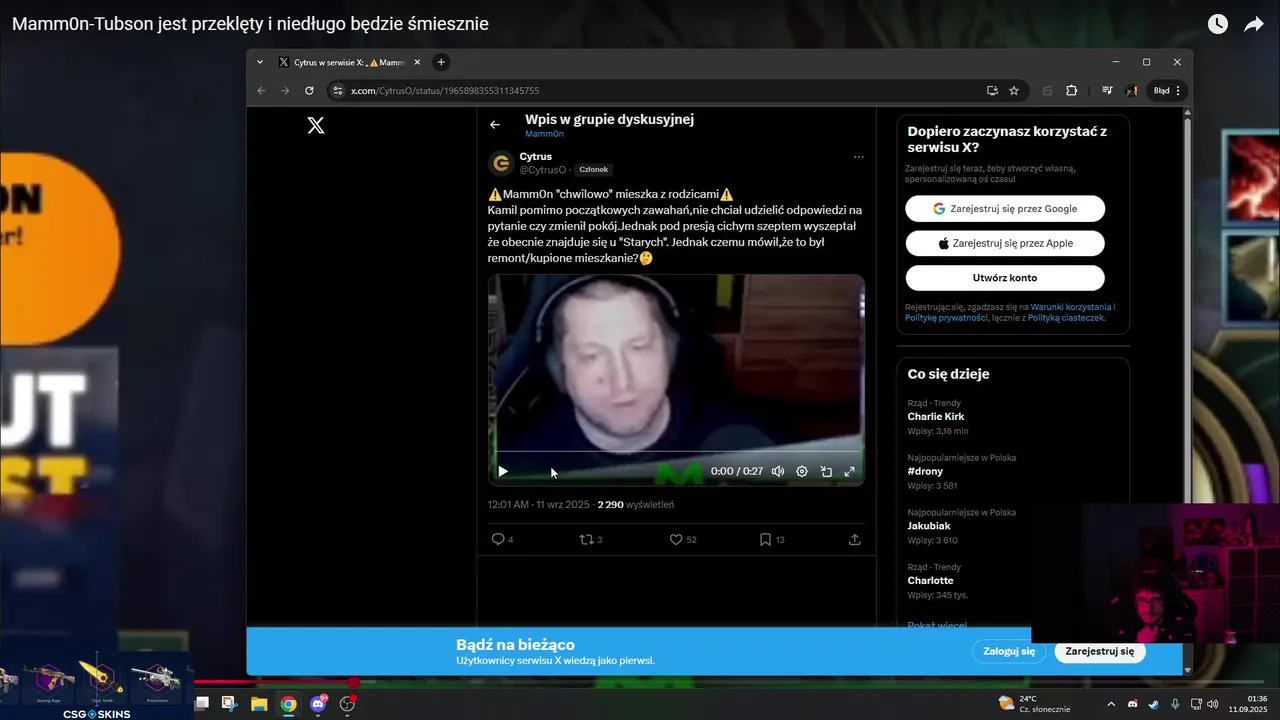1280x720 pixels.
Task: Open the Chrome extensions puzzle icon
Action: click(1071, 90)
